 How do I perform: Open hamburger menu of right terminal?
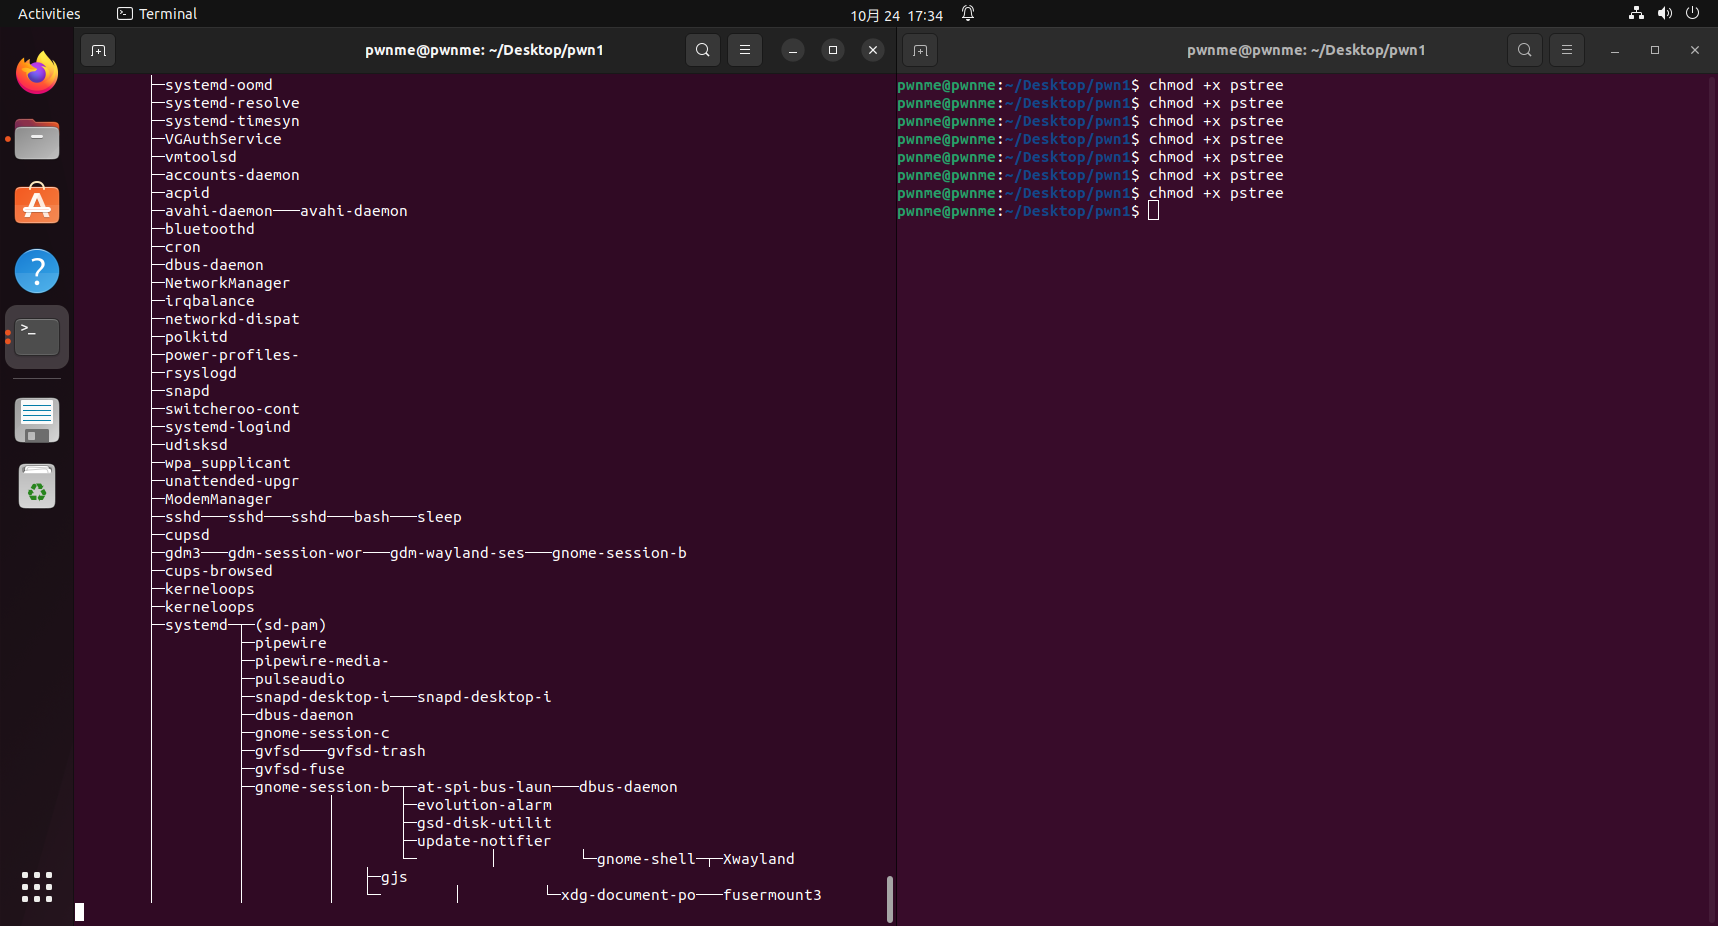[x=1567, y=50]
